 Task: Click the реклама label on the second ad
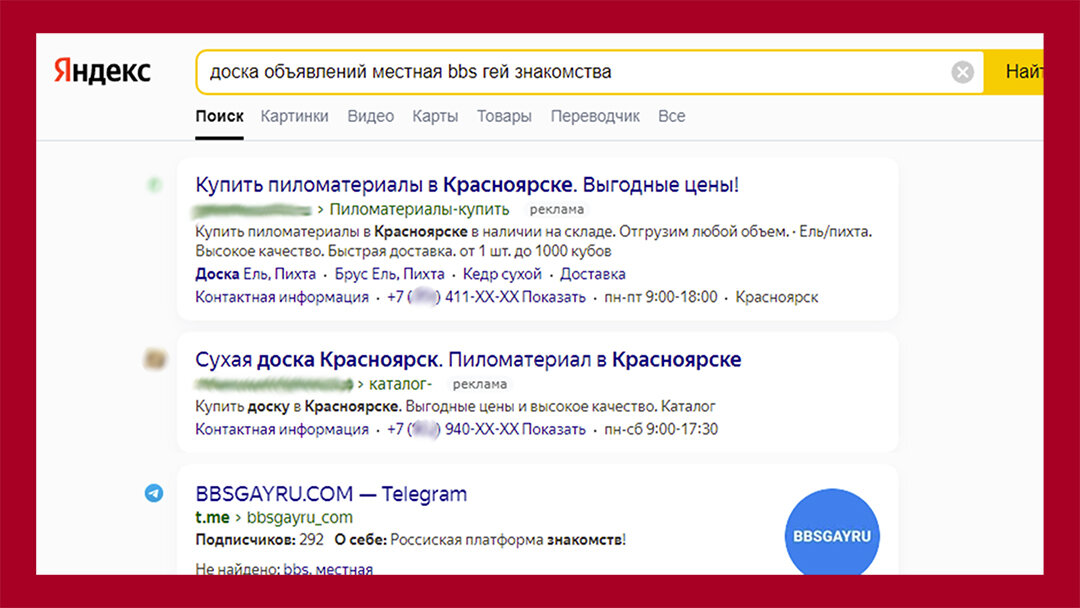tap(479, 384)
